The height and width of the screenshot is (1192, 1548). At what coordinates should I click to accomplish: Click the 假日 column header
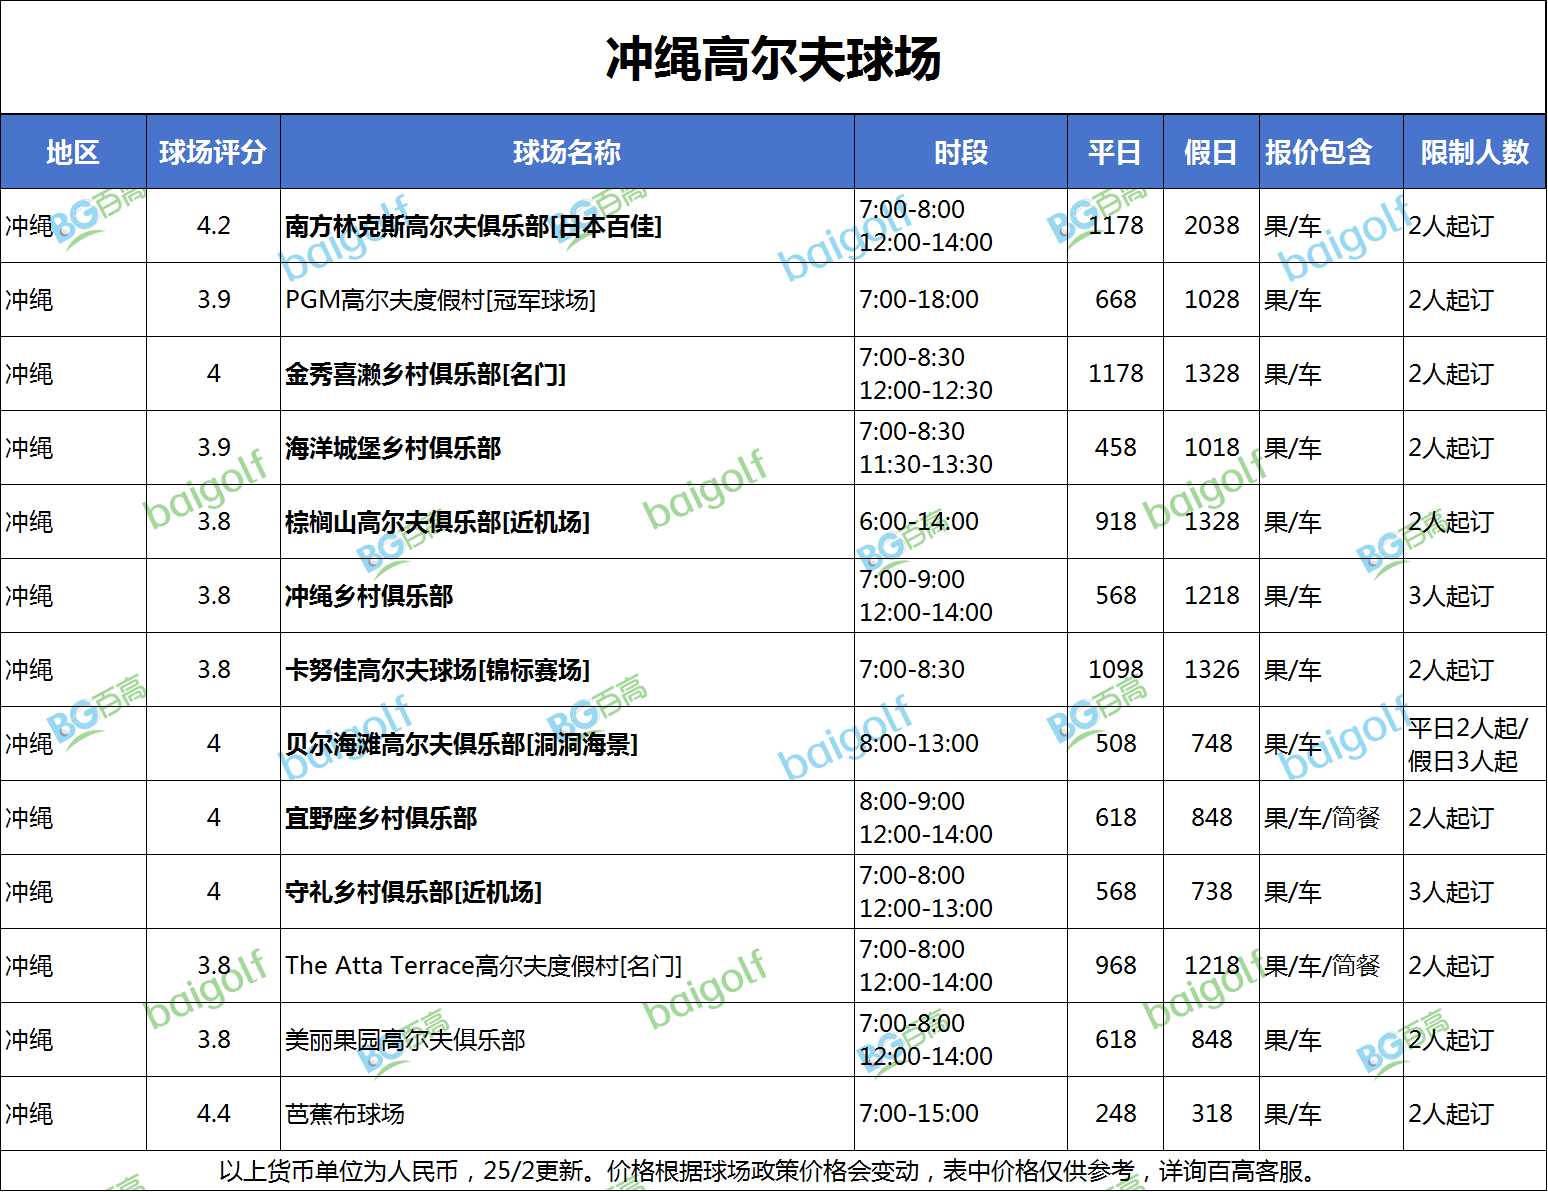click(x=1211, y=152)
